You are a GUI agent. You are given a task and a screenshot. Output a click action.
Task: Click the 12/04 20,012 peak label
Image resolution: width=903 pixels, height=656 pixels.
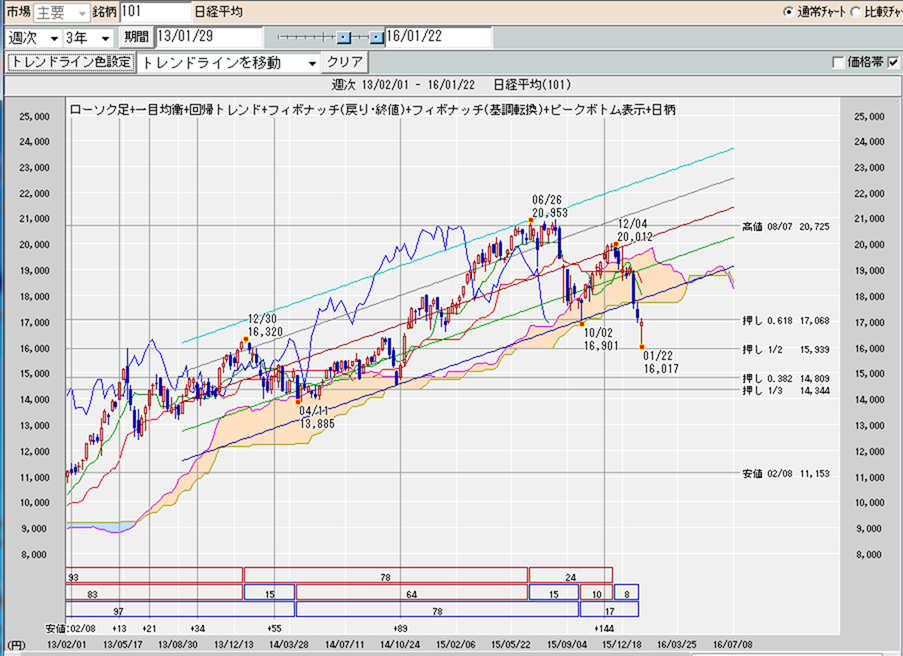click(x=635, y=230)
